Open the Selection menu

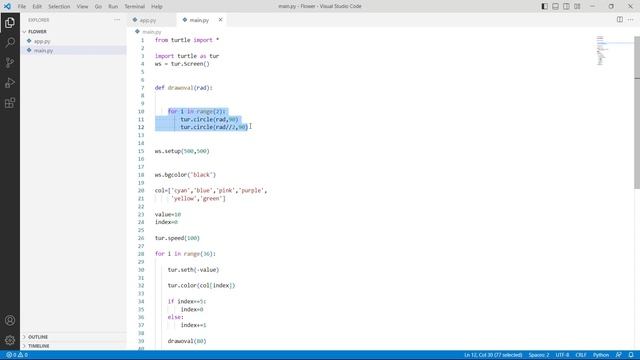pos(59,7)
